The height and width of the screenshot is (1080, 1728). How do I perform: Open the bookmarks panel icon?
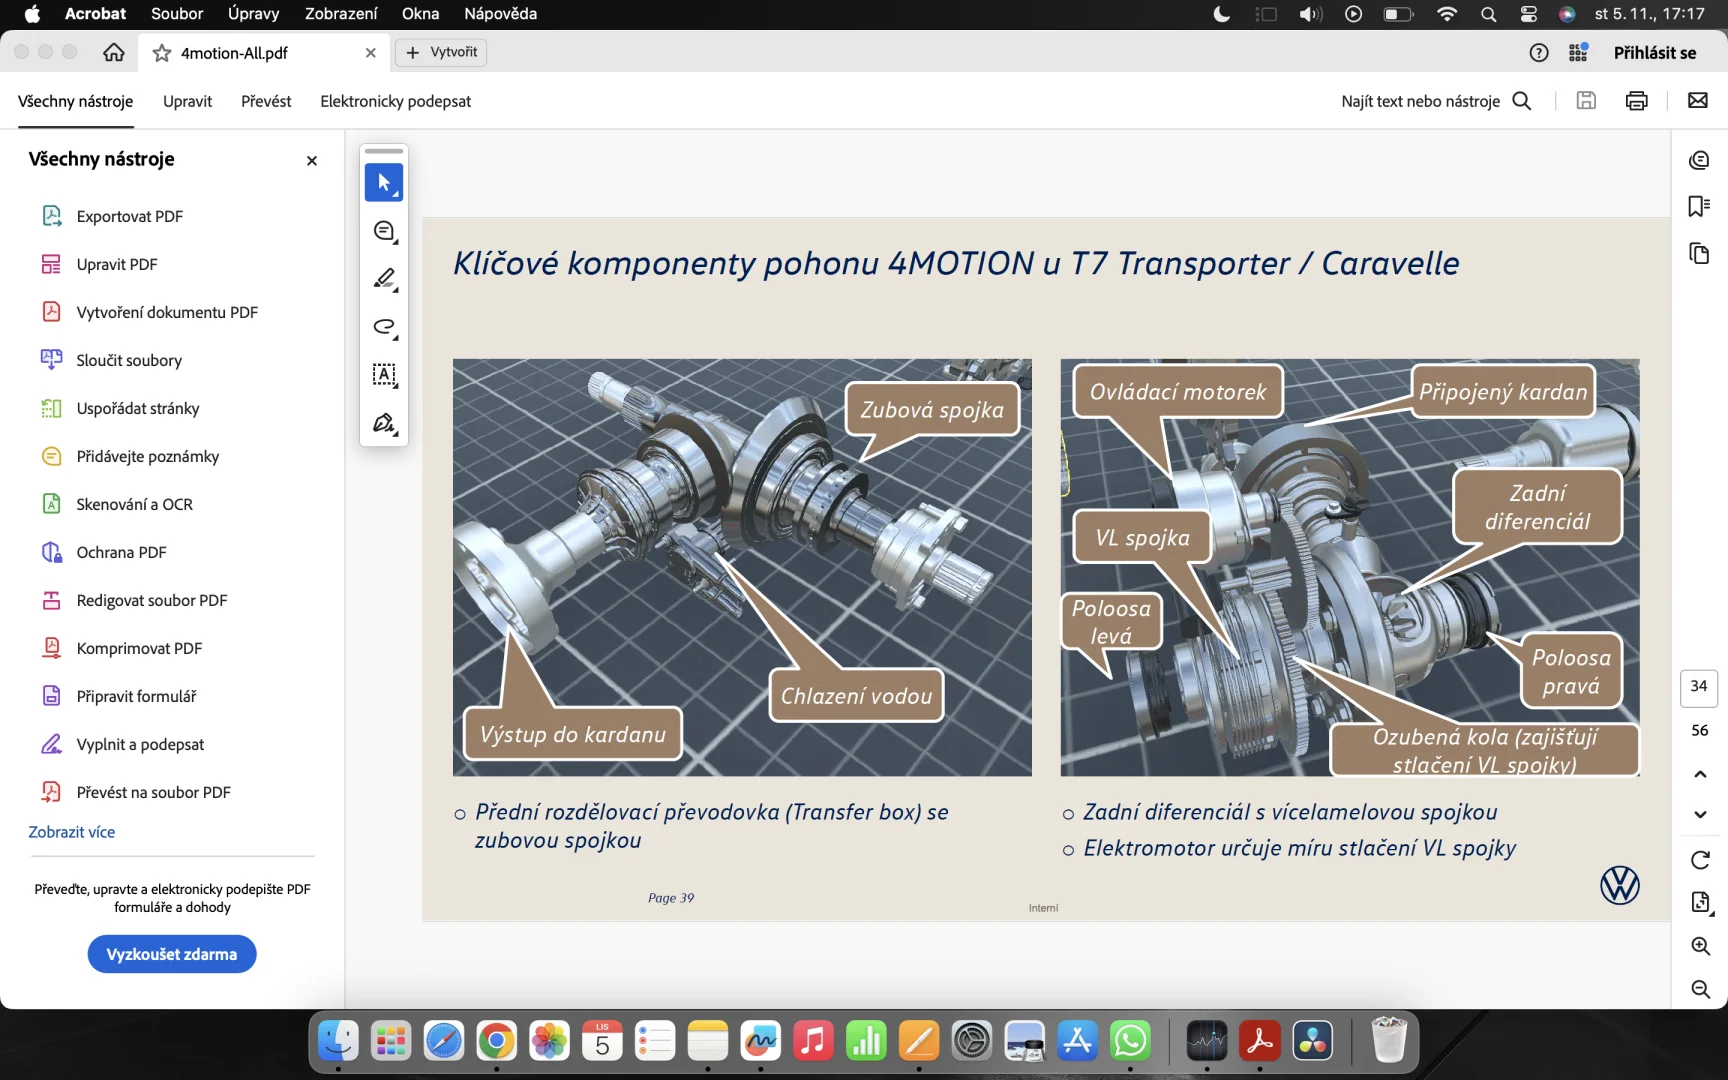pos(1699,206)
